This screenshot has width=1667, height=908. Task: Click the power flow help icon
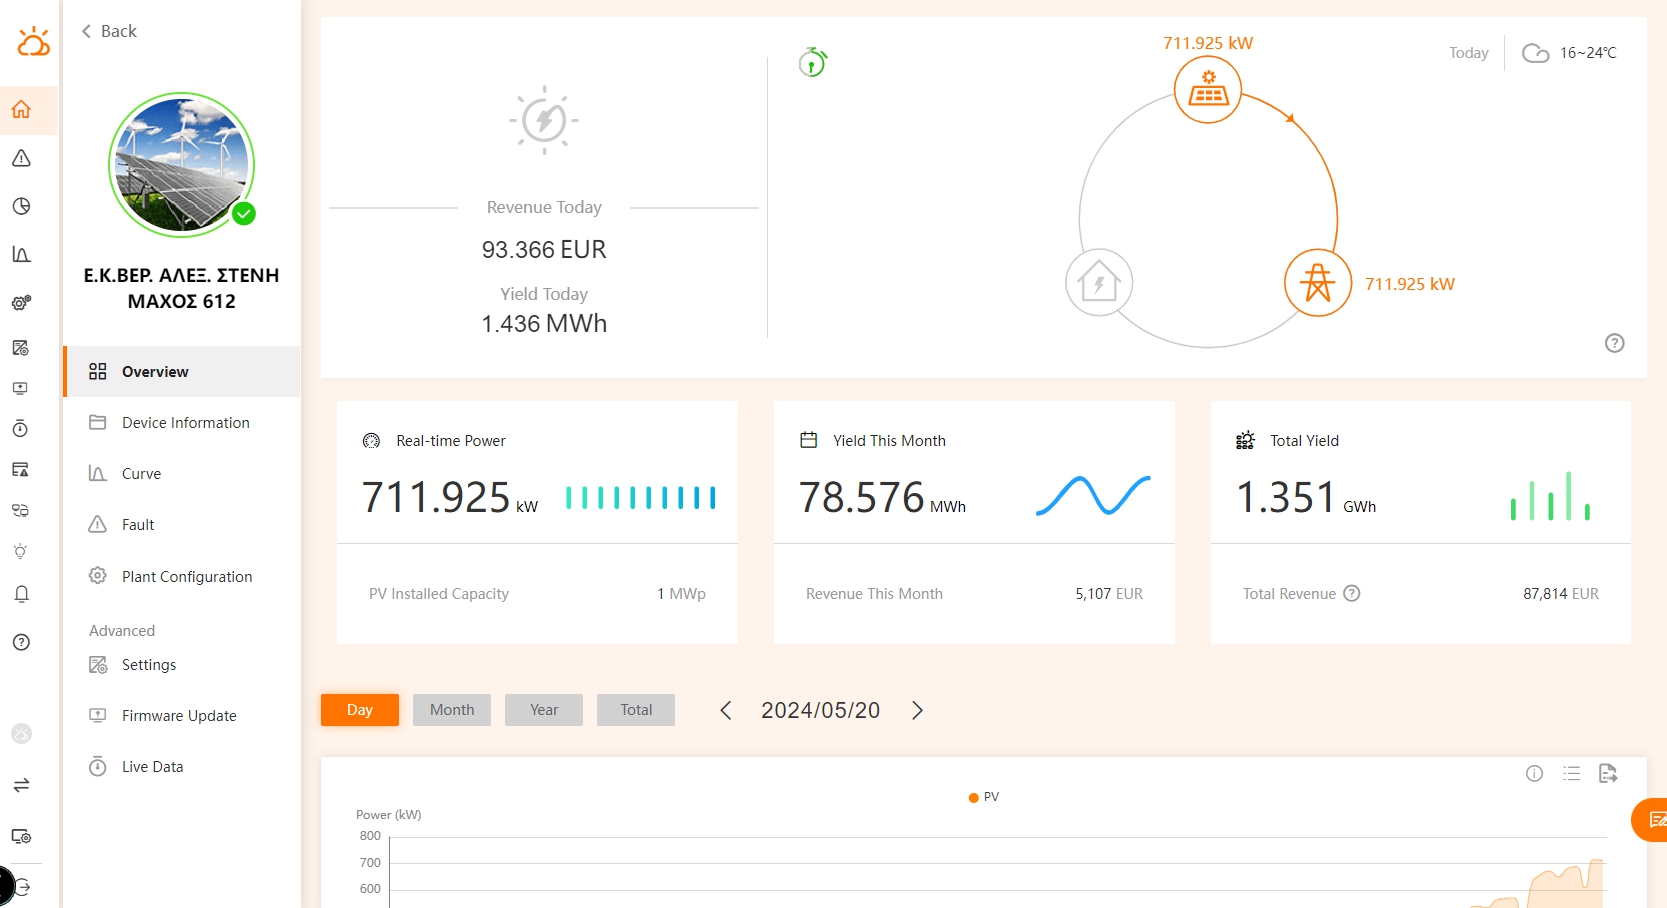tap(1614, 343)
